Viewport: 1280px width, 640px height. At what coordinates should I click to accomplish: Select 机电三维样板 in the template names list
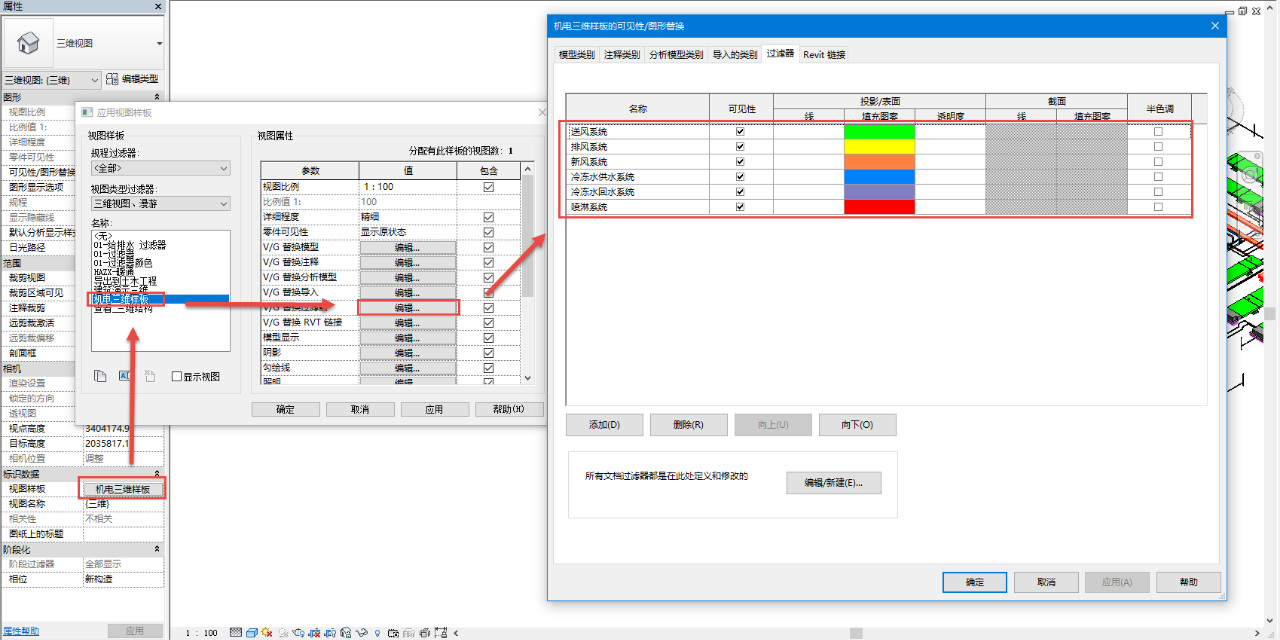click(160, 299)
